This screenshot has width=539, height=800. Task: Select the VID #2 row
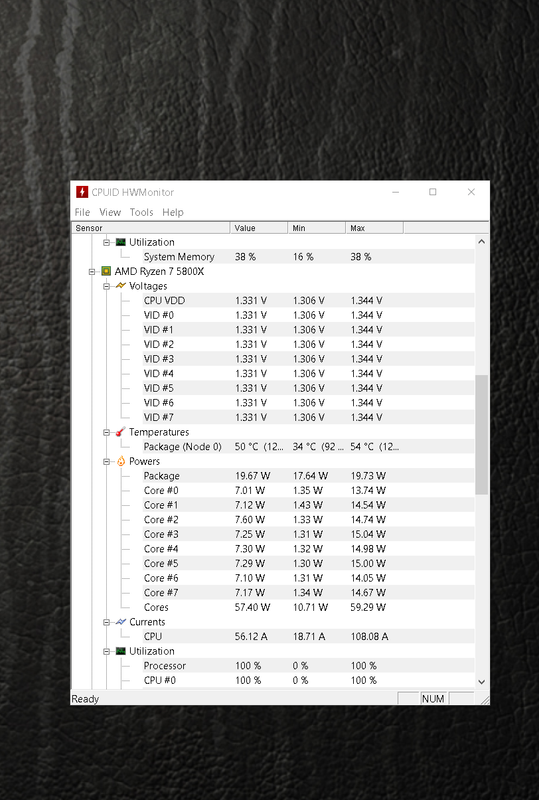(308, 344)
